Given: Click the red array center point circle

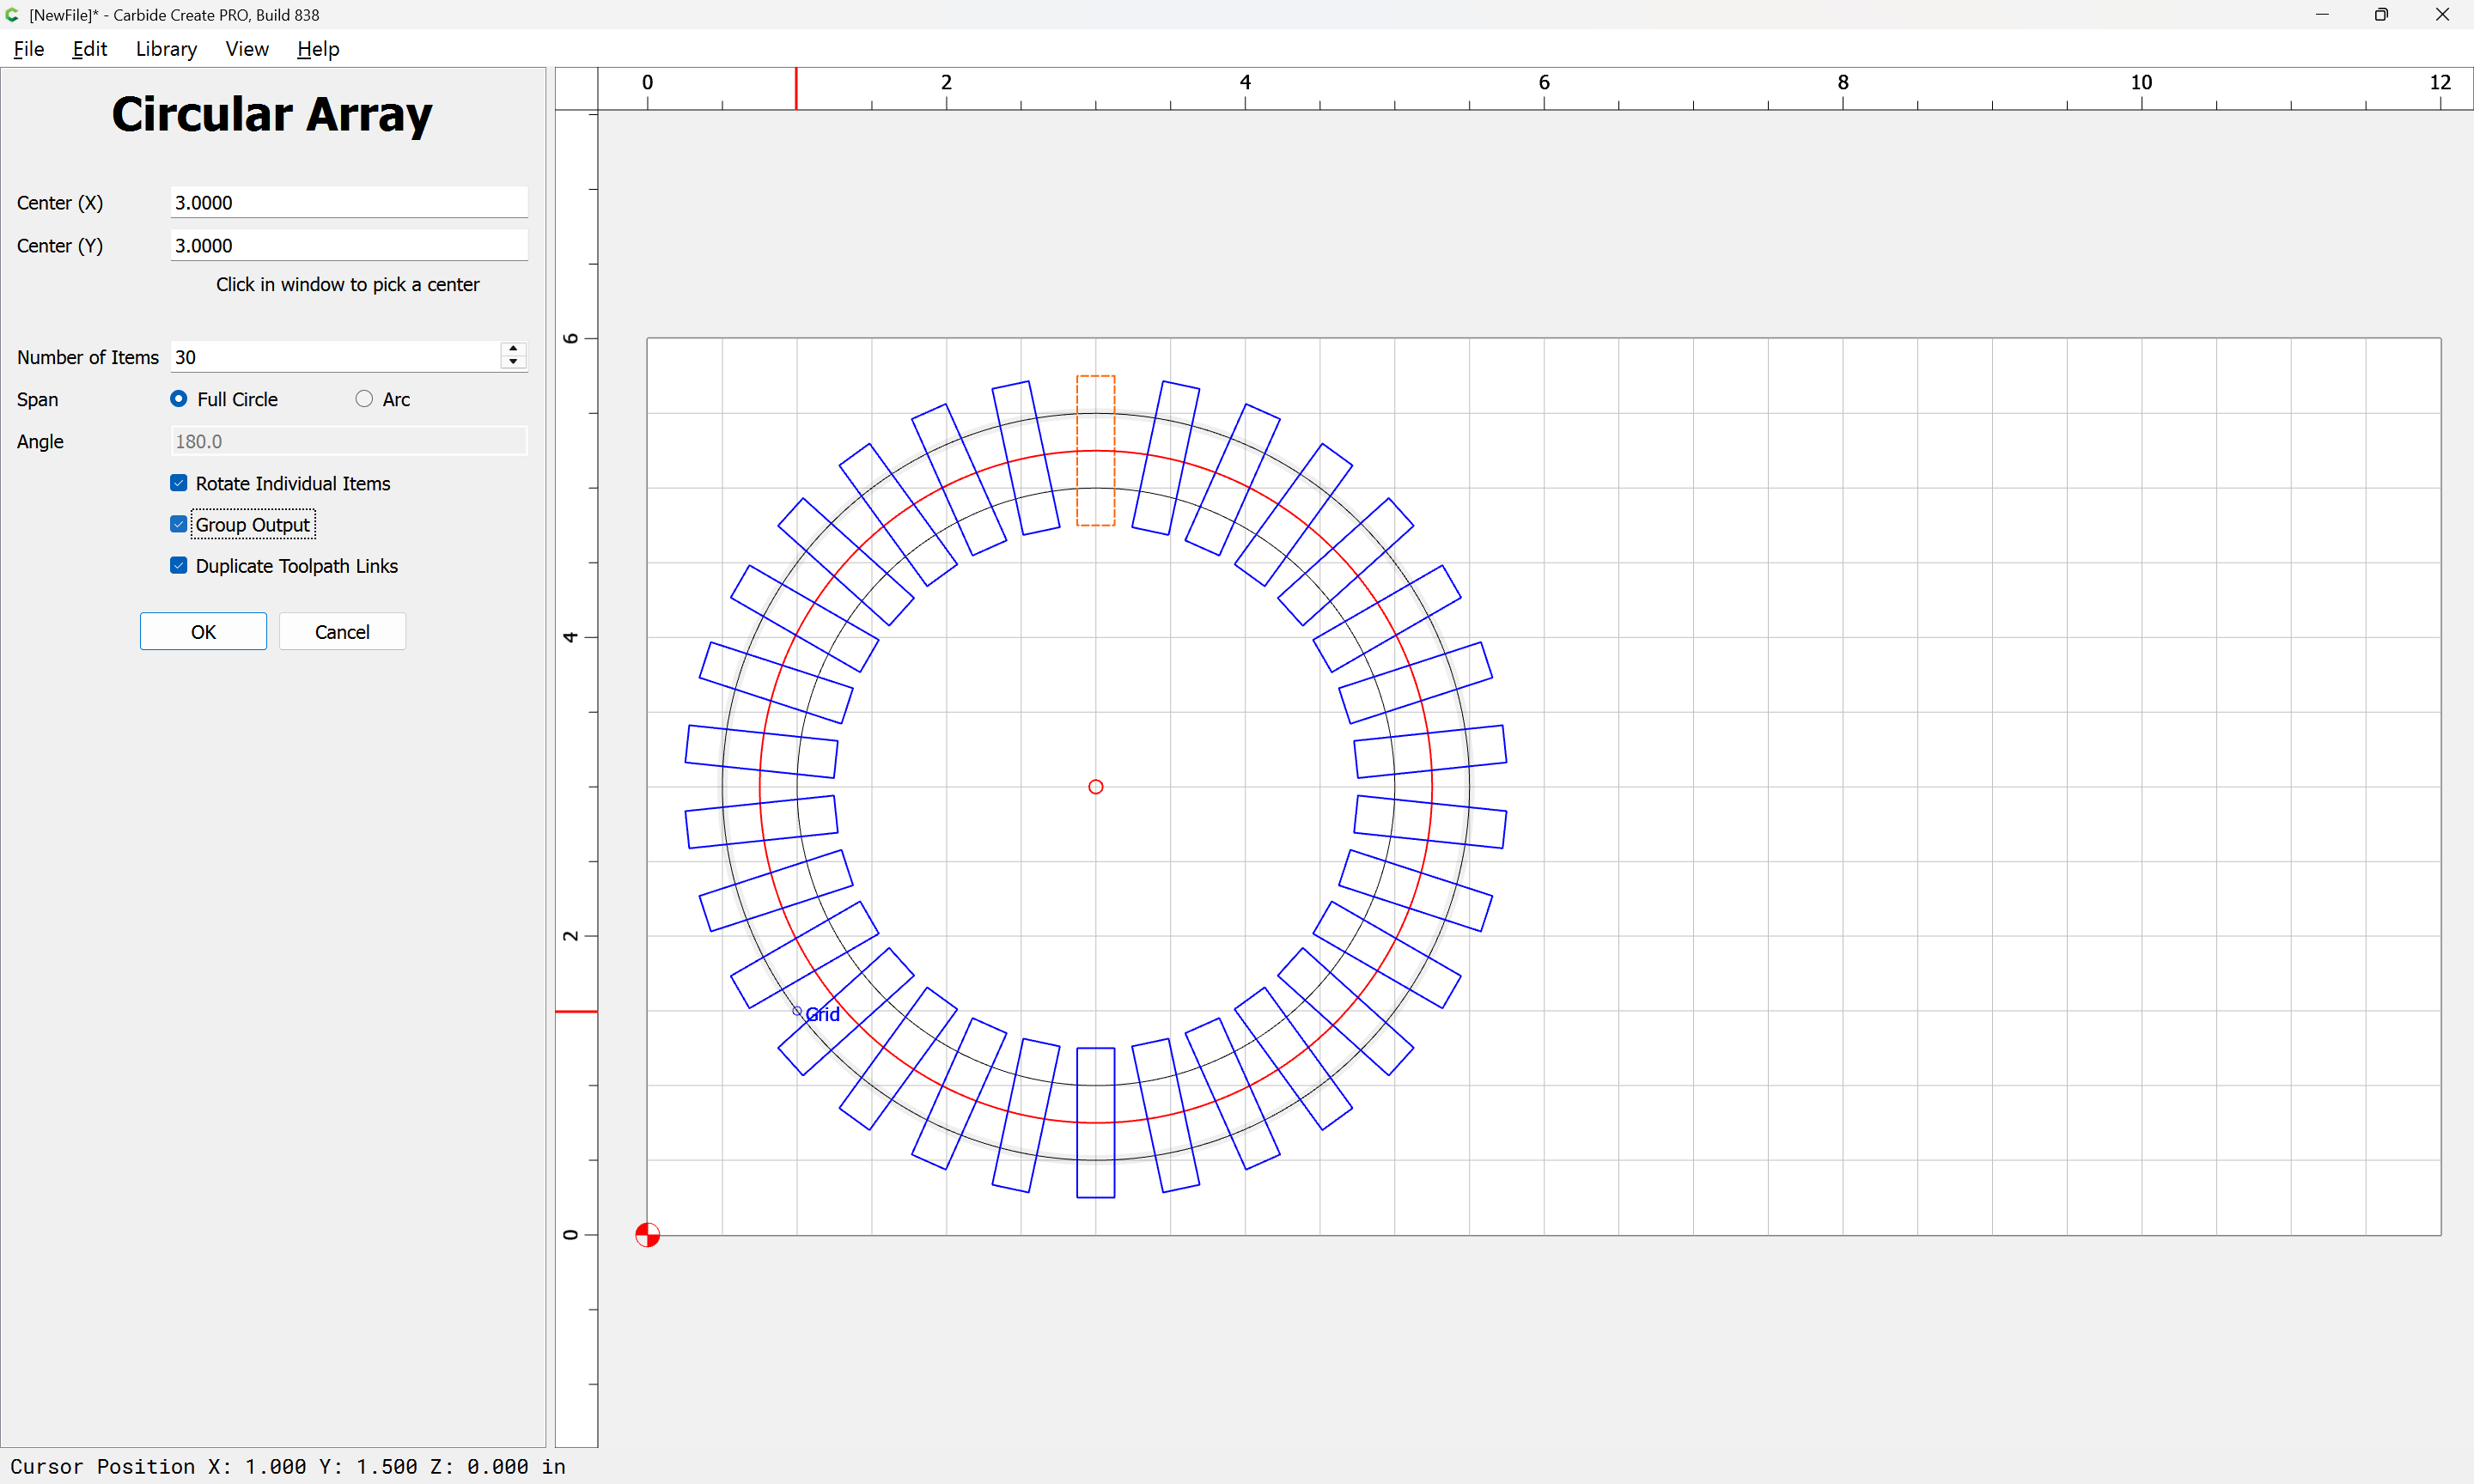Looking at the screenshot, I should click(1095, 787).
